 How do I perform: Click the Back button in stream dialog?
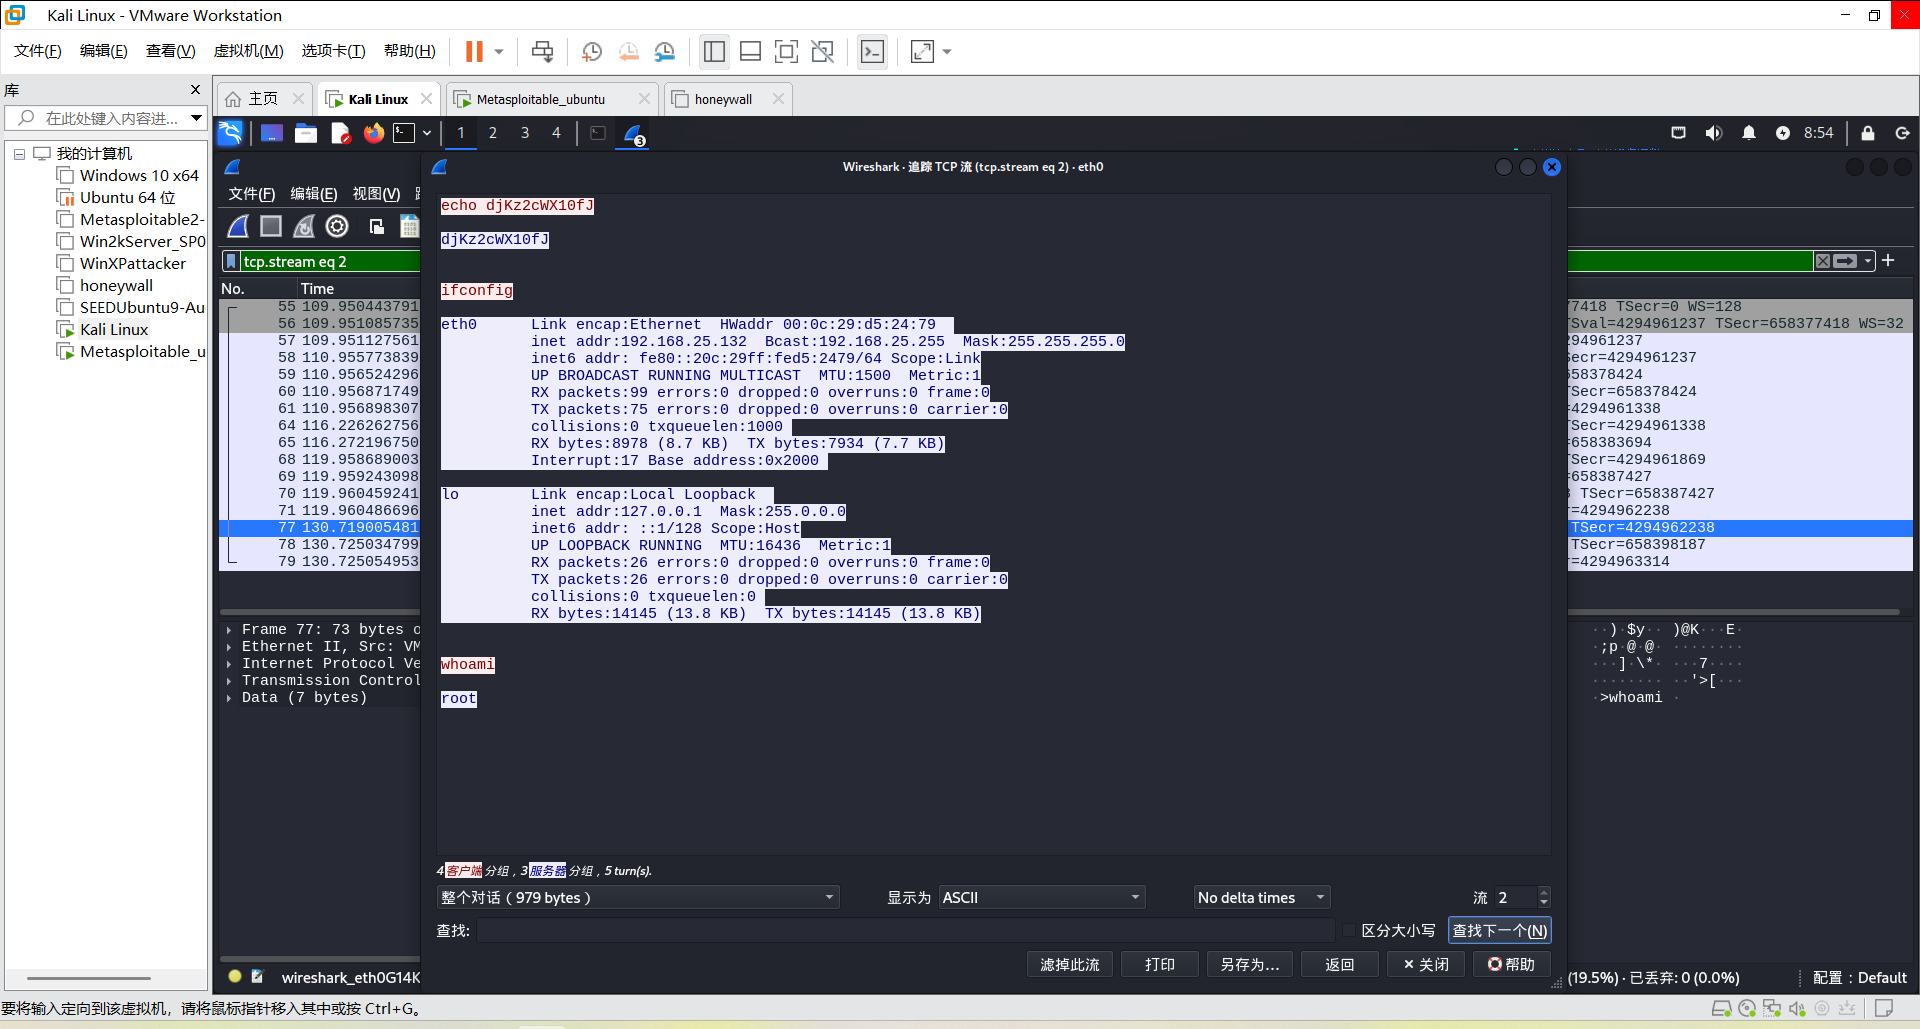pos(1340,964)
